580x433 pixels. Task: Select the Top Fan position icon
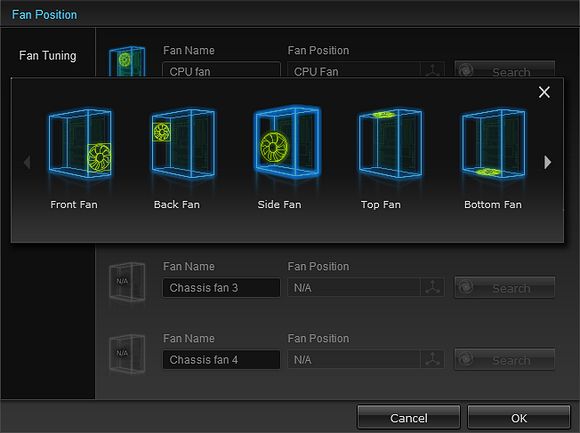pos(390,143)
